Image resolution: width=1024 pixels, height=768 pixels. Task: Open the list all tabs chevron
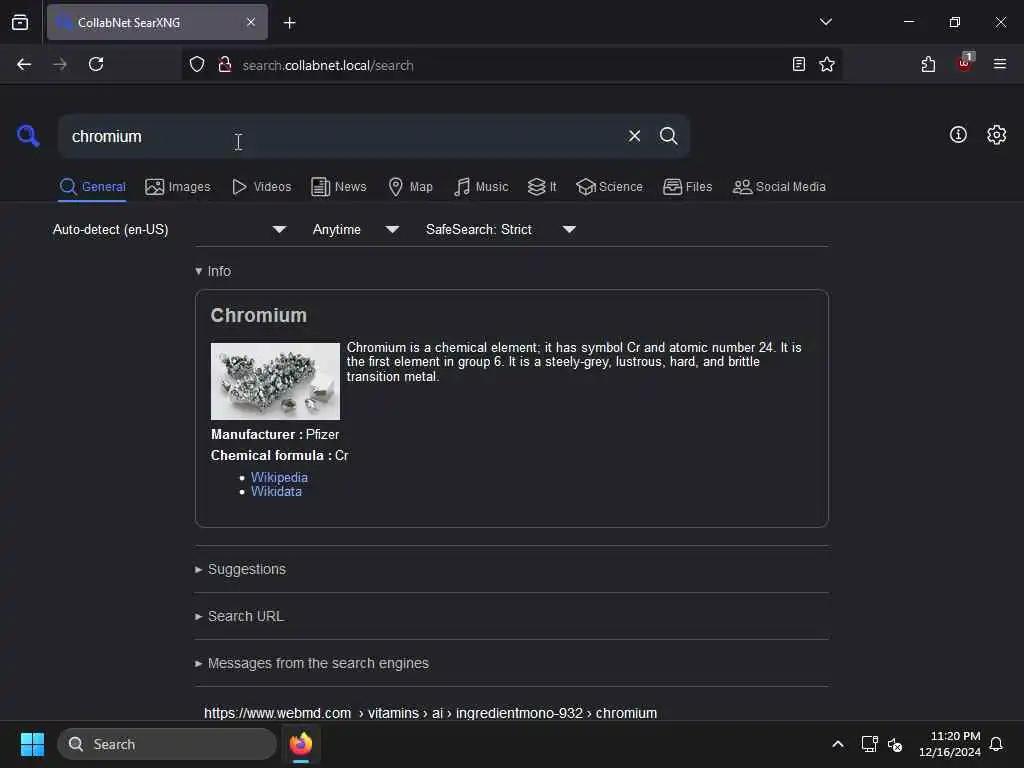point(825,22)
